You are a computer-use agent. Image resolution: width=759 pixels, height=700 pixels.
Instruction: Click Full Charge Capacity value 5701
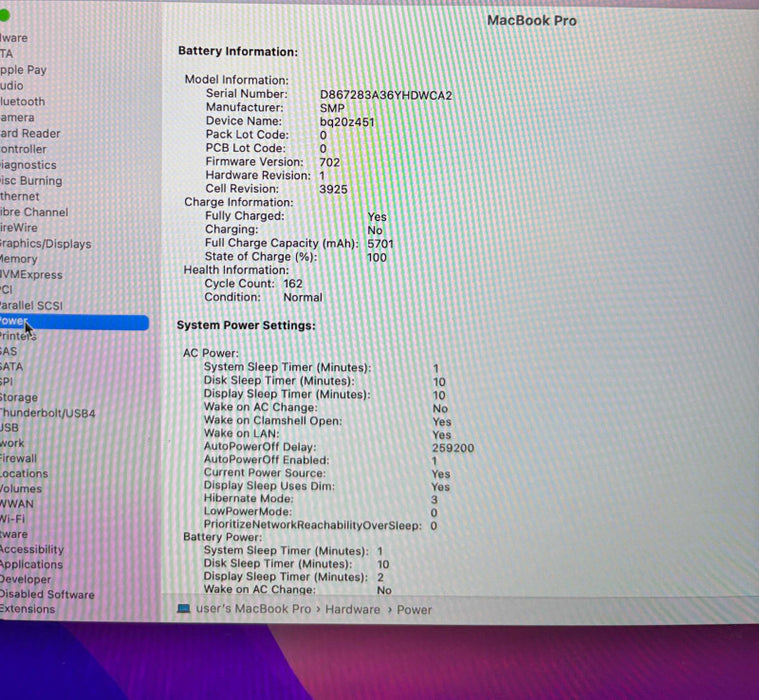(380, 243)
